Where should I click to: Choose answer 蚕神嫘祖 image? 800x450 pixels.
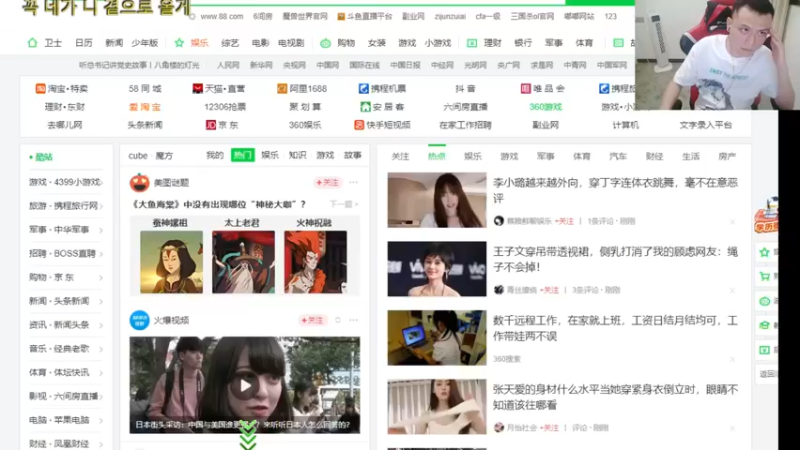click(x=171, y=262)
